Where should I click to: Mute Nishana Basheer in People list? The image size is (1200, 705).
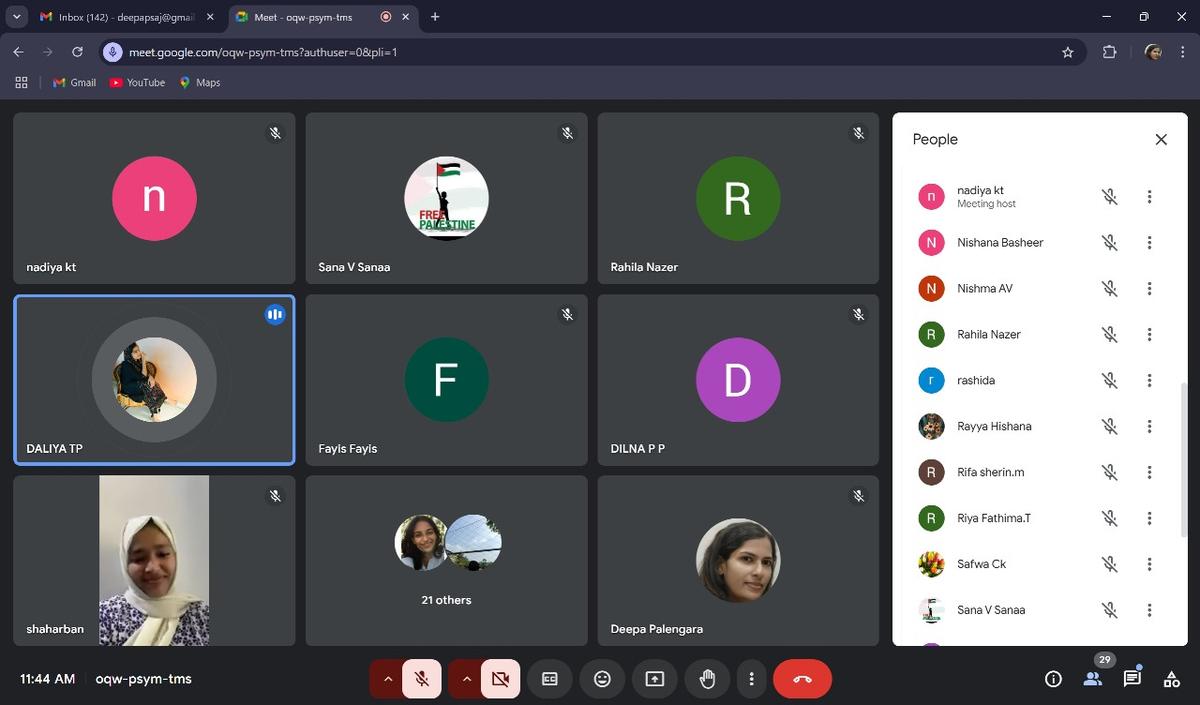[x=1109, y=243]
